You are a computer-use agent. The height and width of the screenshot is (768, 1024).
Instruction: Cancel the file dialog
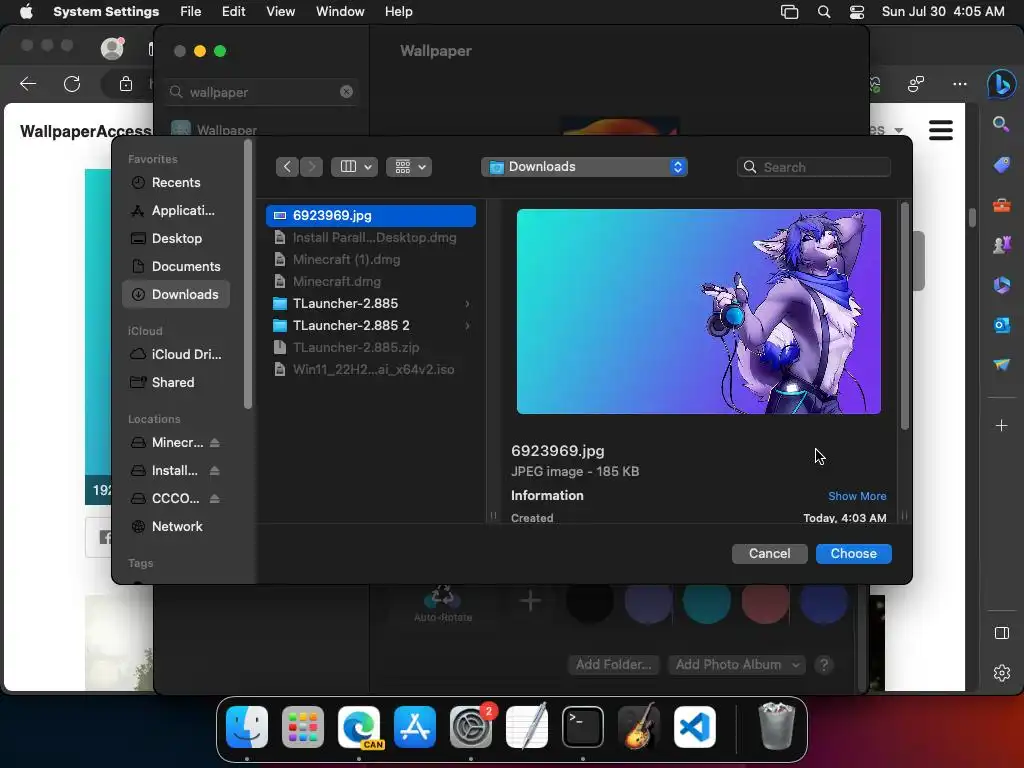(769, 554)
